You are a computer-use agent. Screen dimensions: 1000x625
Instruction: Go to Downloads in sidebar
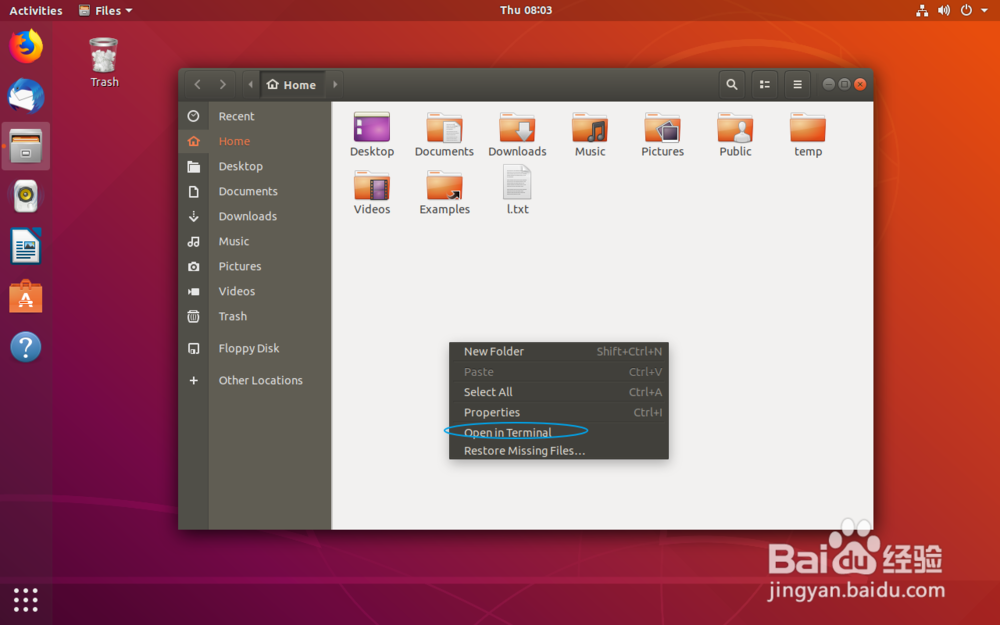[254, 216]
